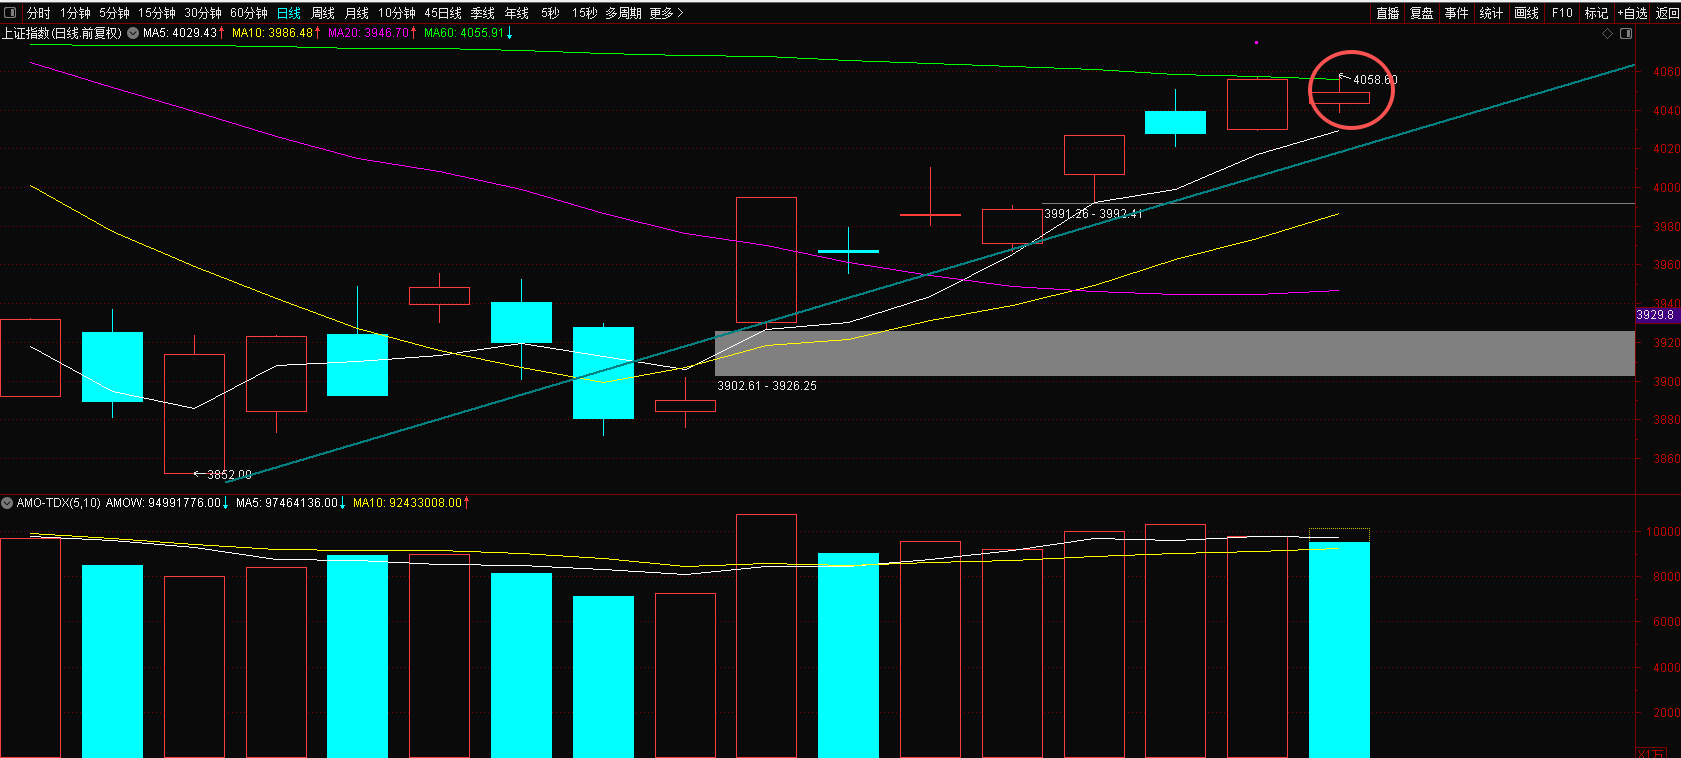The height and width of the screenshot is (758, 1681).
Task: Switch to the 周线 weekly chart tab
Action: click(322, 13)
